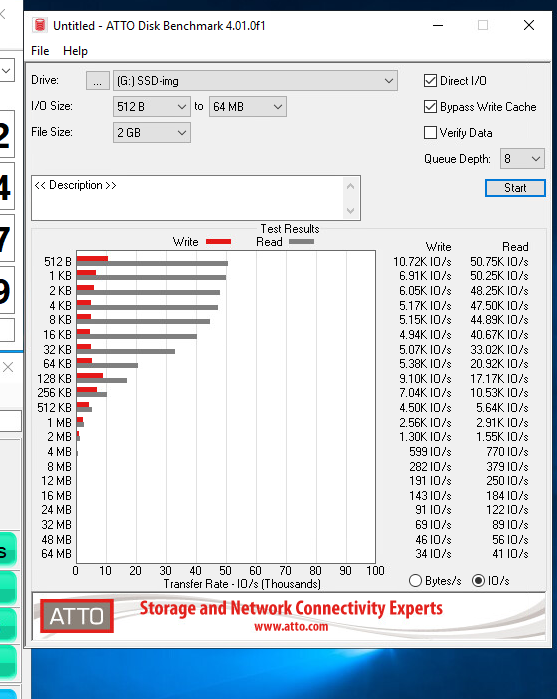Click the 16 KB row label
Image resolution: width=557 pixels, height=699 pixels.
coord(57,335)
